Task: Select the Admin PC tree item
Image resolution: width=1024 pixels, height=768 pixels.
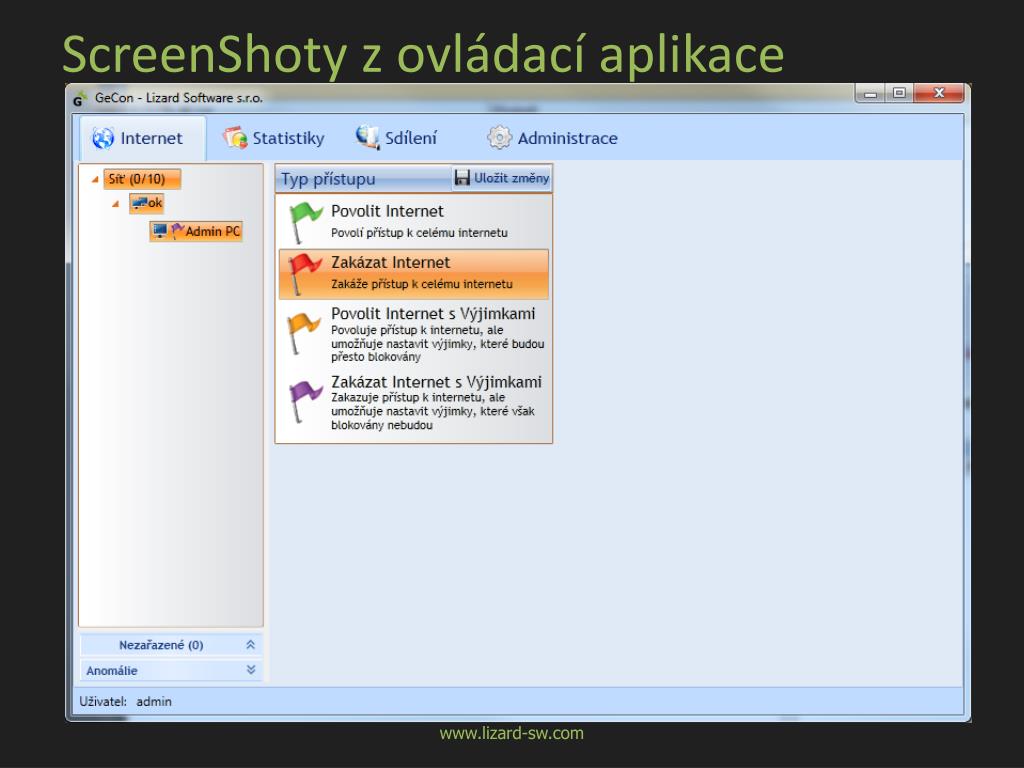Action: click(x=196, y=231)
